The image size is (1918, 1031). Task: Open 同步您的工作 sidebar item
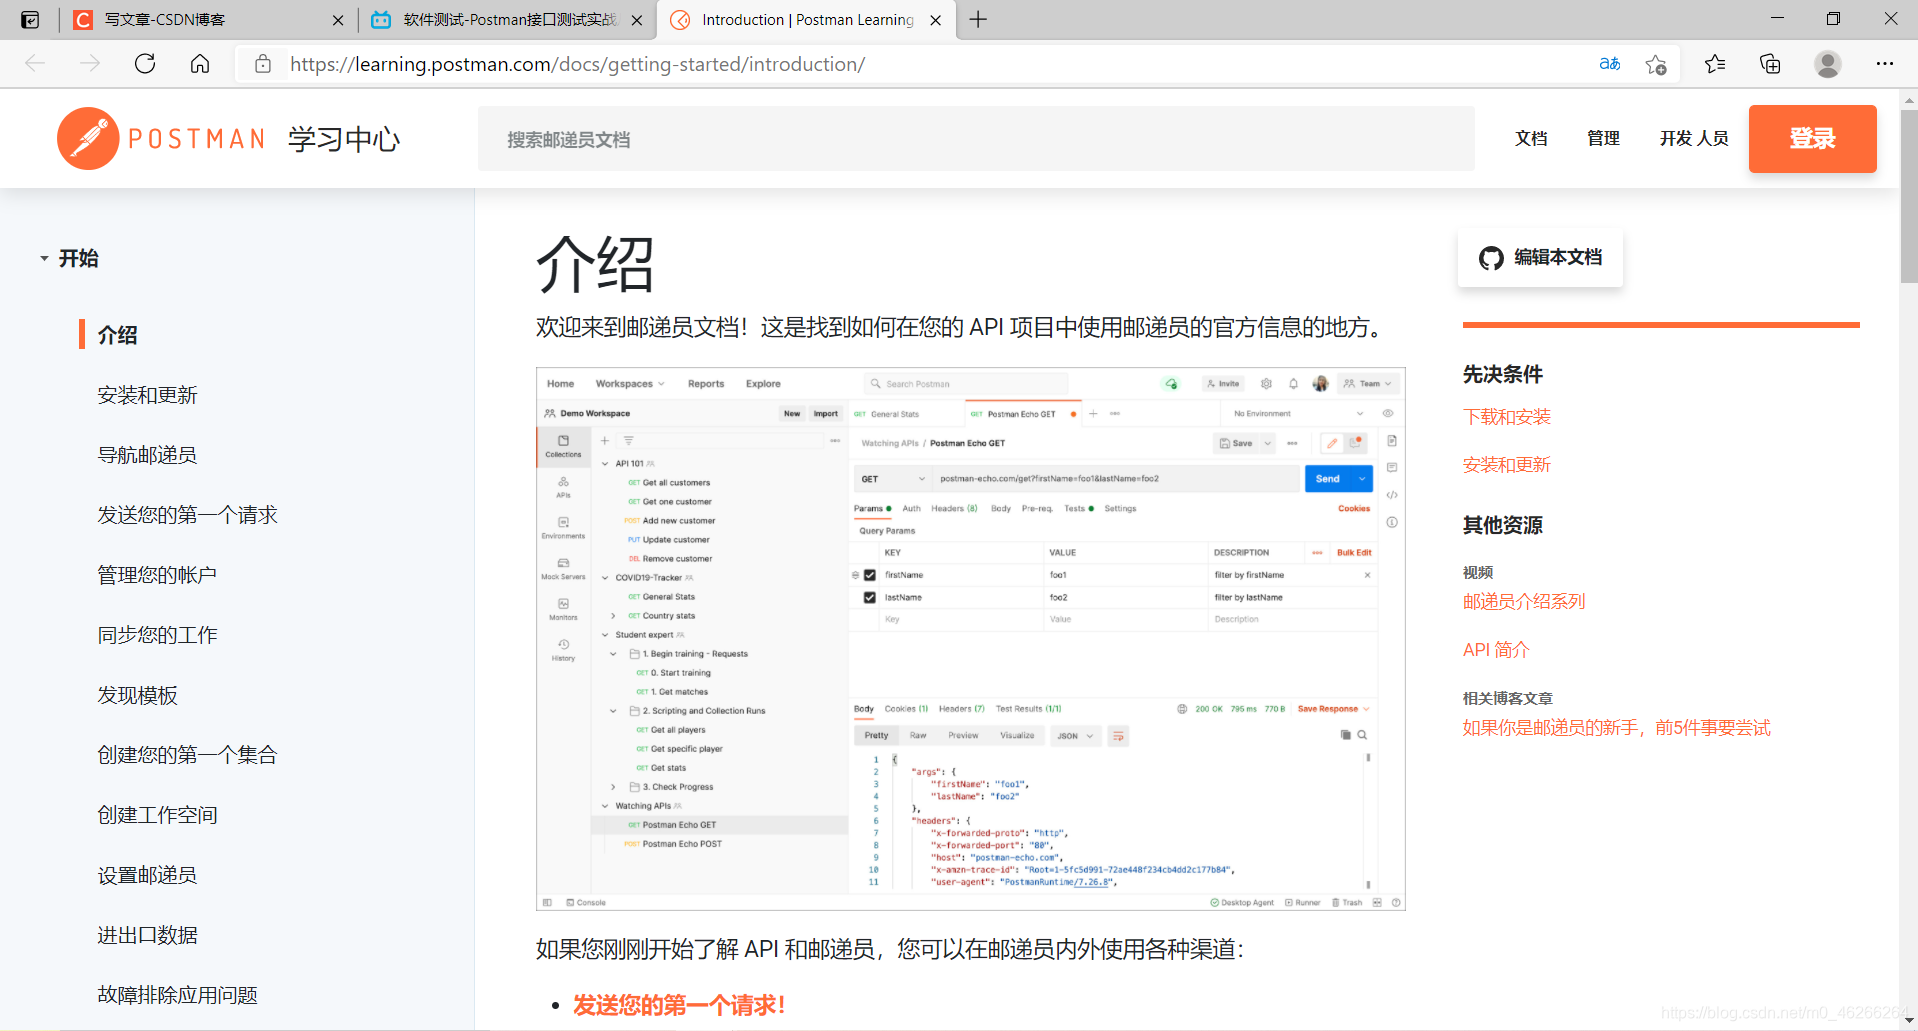point(157,635)
